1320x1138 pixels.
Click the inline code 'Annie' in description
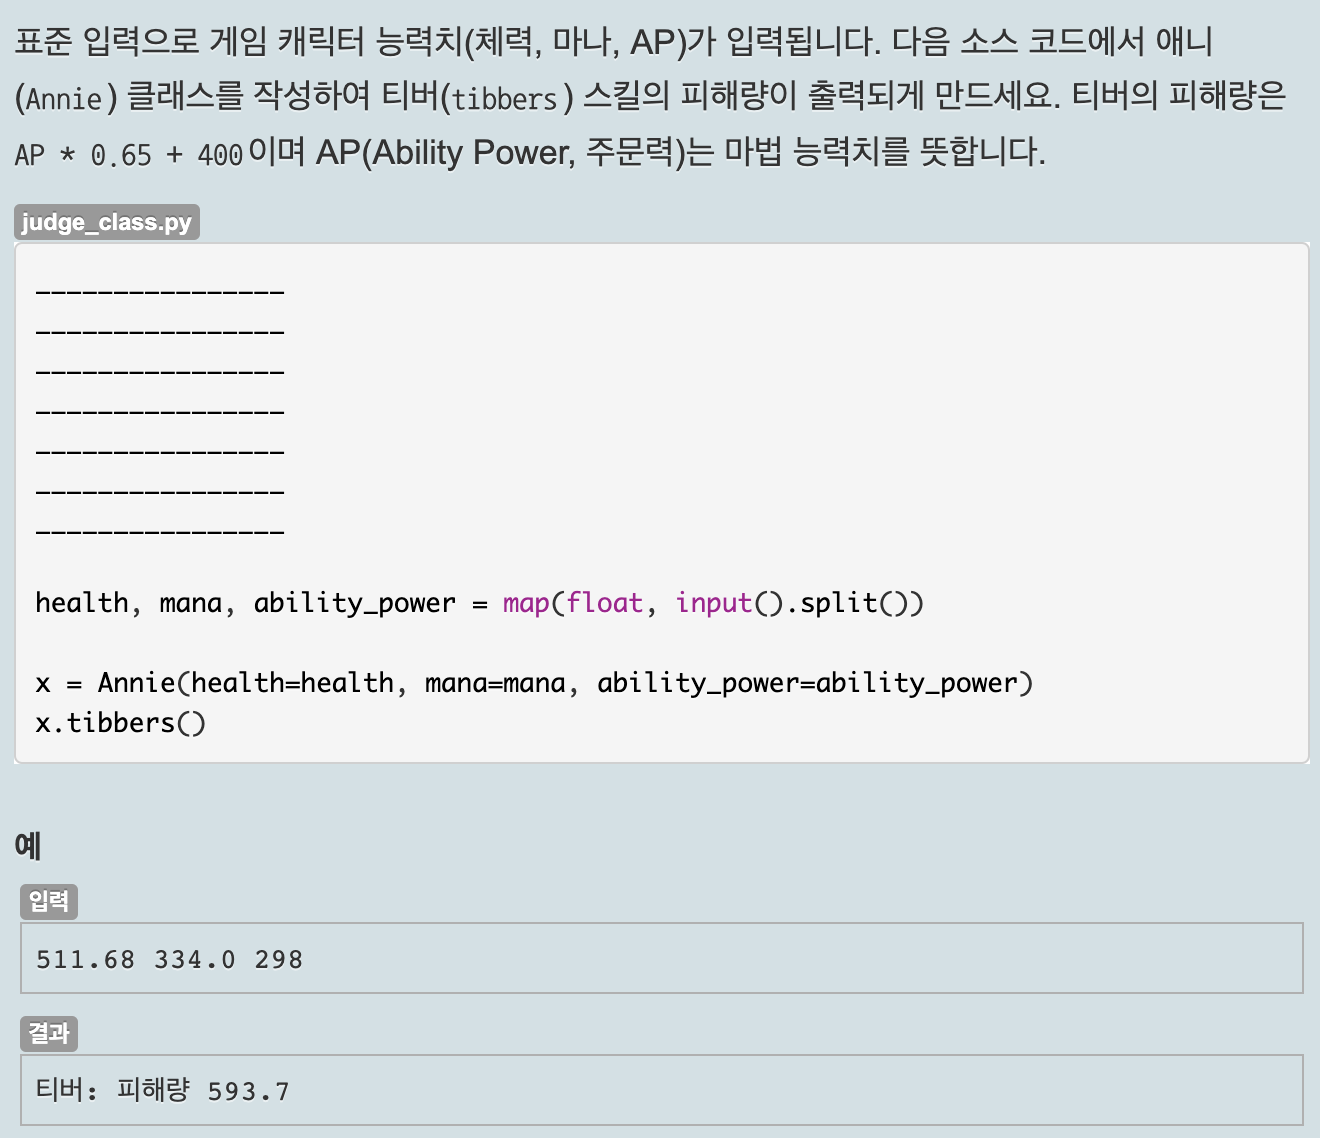pyautogui.click(x=64, y=99)
